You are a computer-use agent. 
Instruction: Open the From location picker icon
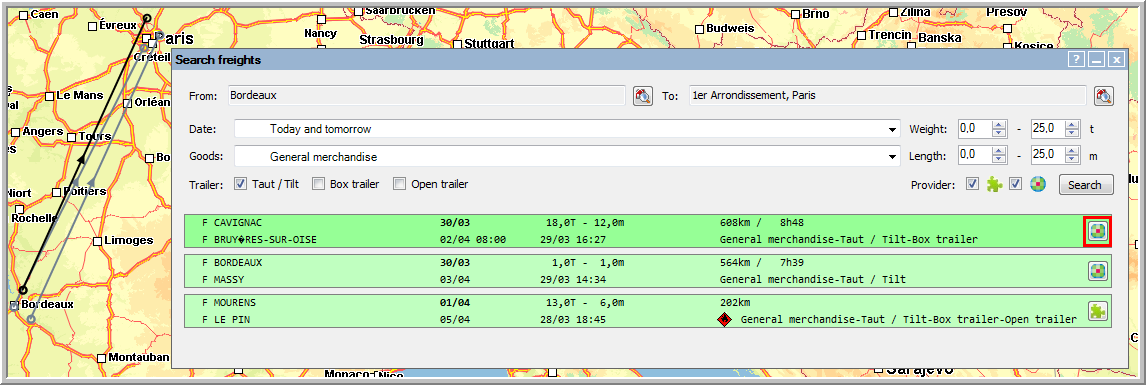642,96
